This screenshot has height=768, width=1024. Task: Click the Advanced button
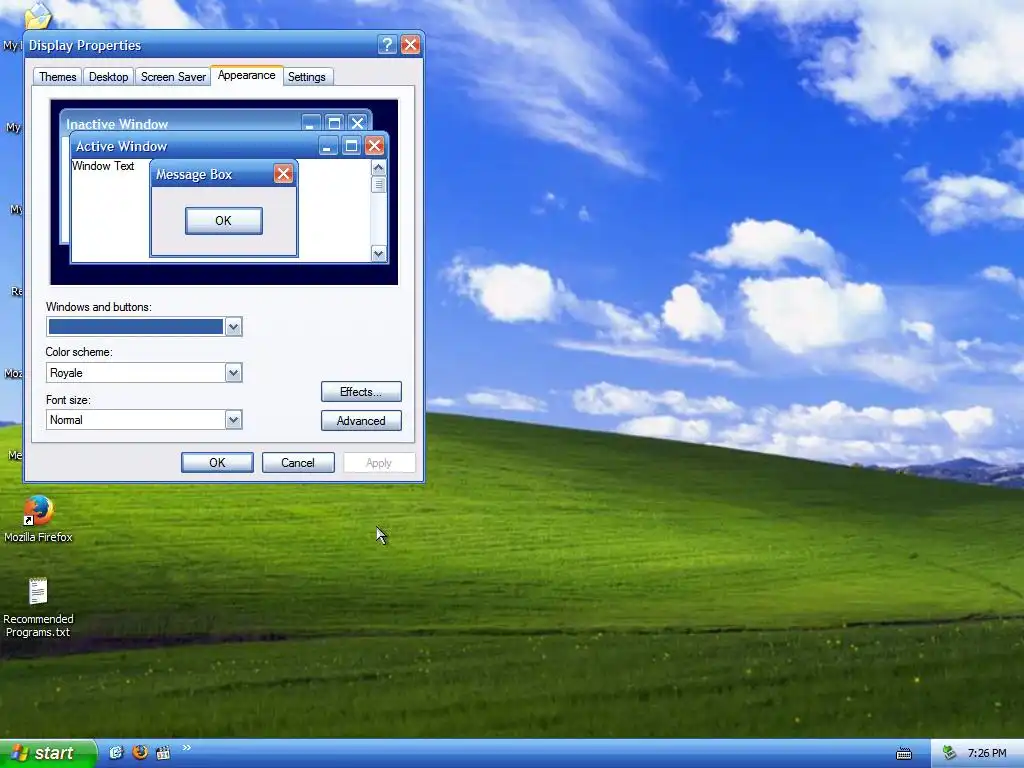361,421
